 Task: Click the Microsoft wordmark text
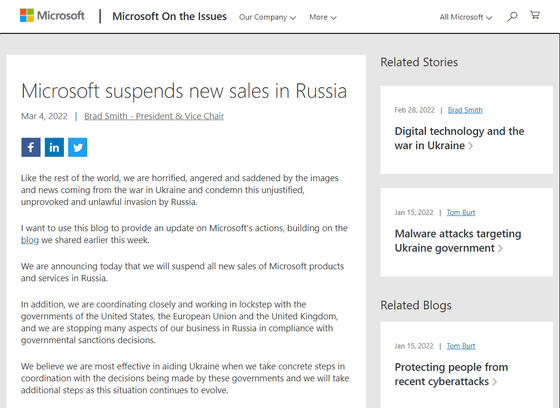[61, 16]
